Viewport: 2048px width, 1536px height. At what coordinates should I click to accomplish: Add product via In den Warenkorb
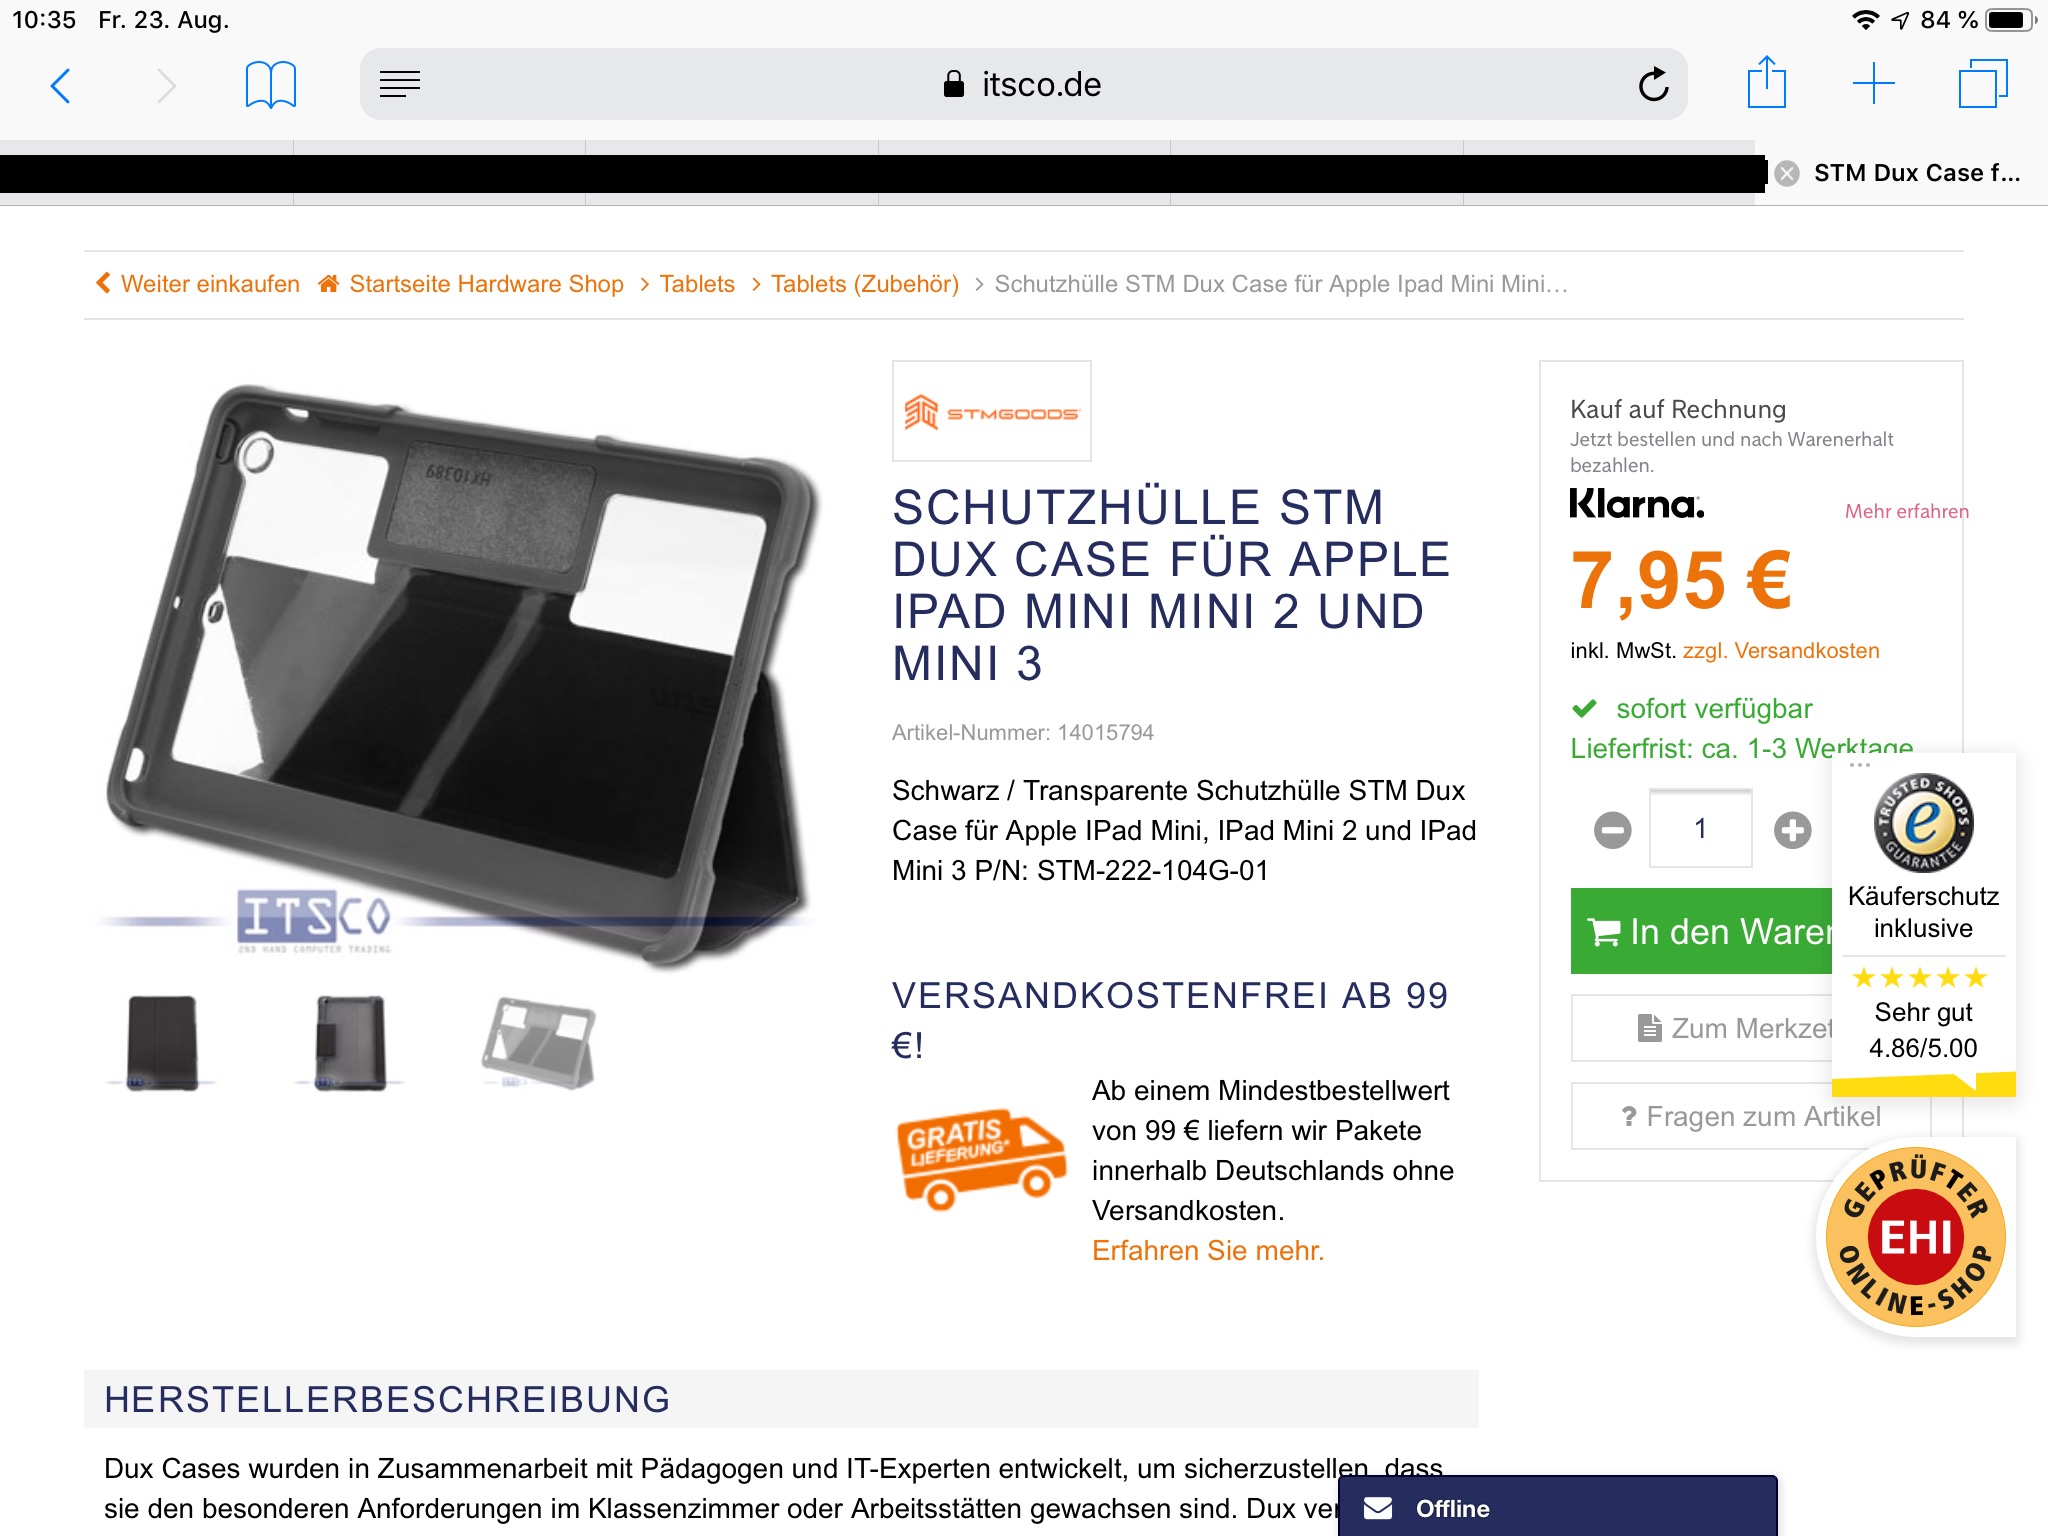pyautogui.click(x=1702, y=931)
